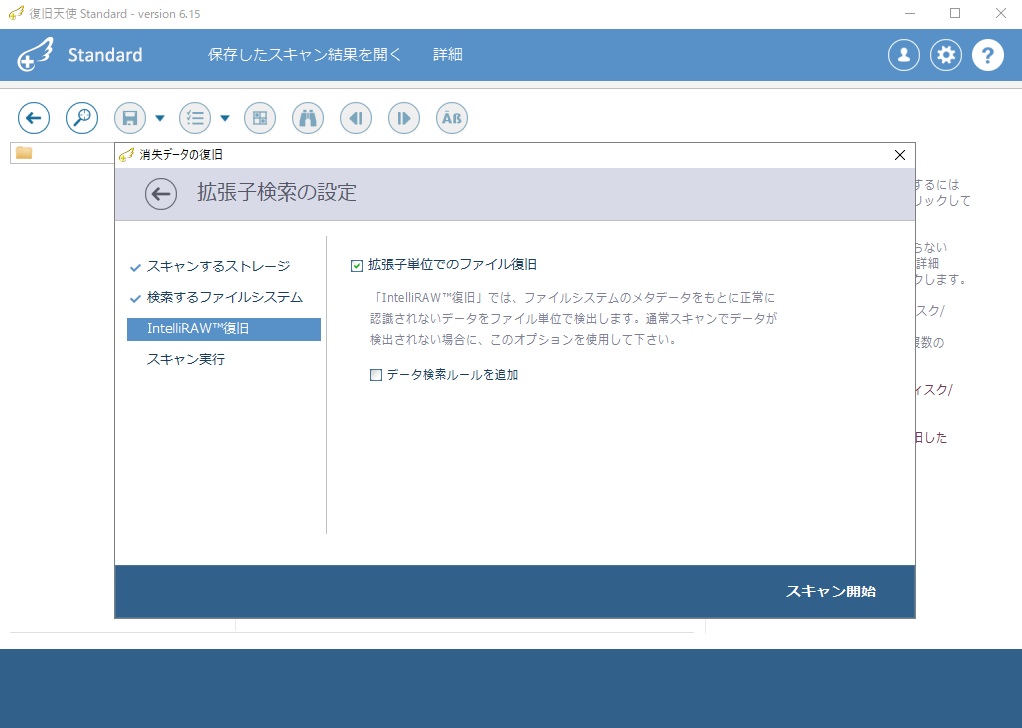This screenshot has width=1022, height=728.
Task: Maximize the 復旧天使 window
Action: tap(955, 13)
